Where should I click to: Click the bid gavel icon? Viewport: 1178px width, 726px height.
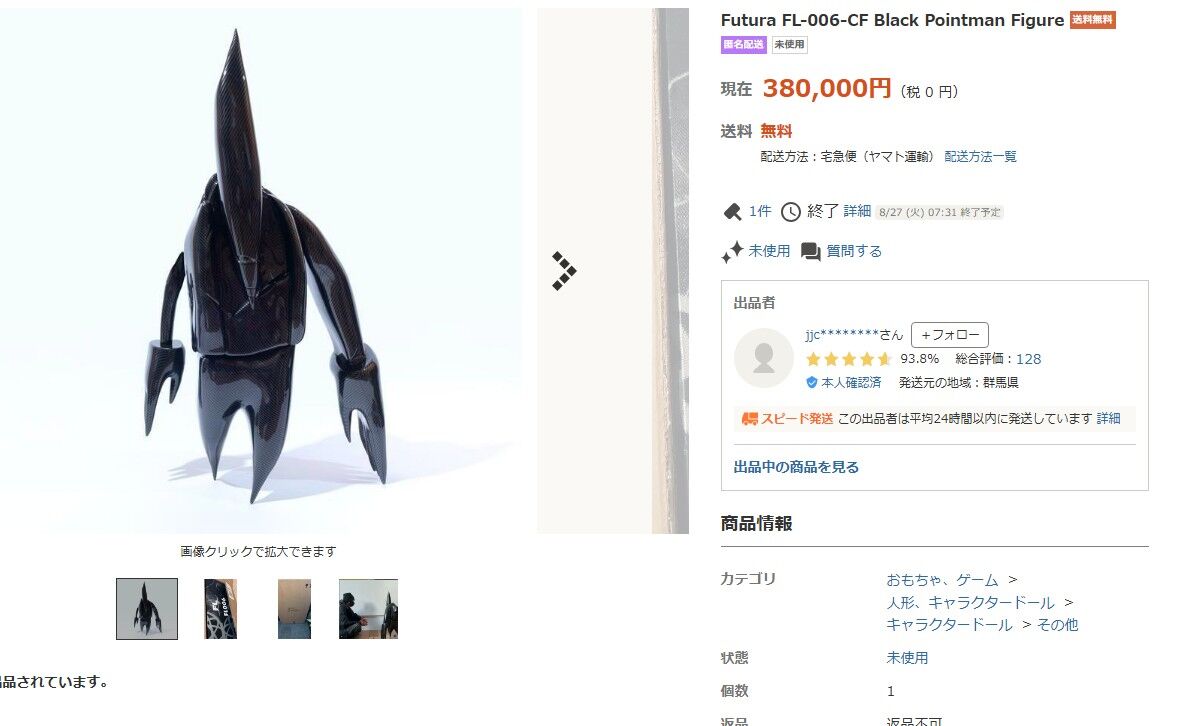(x=732, y=212)
